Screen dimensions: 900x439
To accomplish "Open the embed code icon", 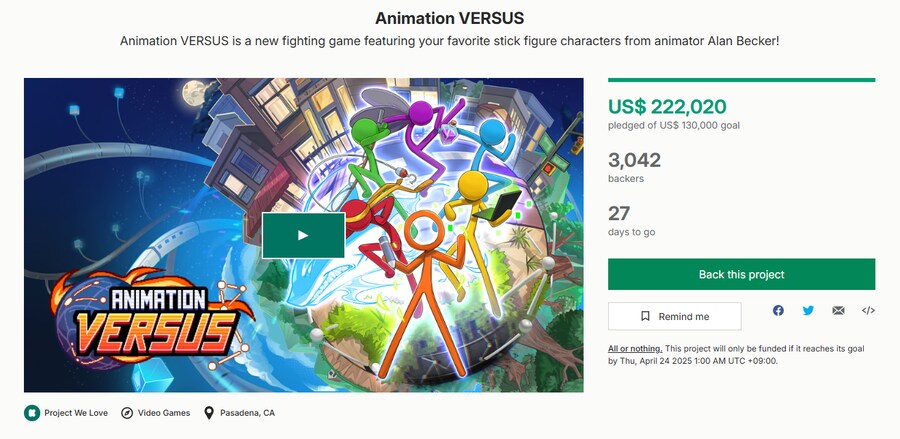I will pyautogui.click(x=868, y=311).
